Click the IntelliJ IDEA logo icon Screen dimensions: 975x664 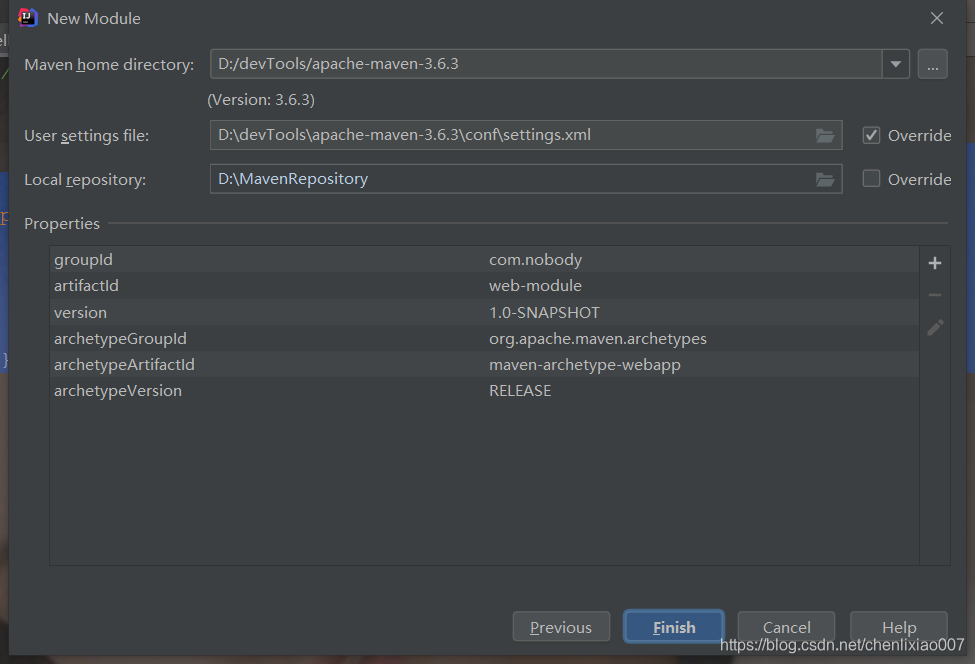28,18
